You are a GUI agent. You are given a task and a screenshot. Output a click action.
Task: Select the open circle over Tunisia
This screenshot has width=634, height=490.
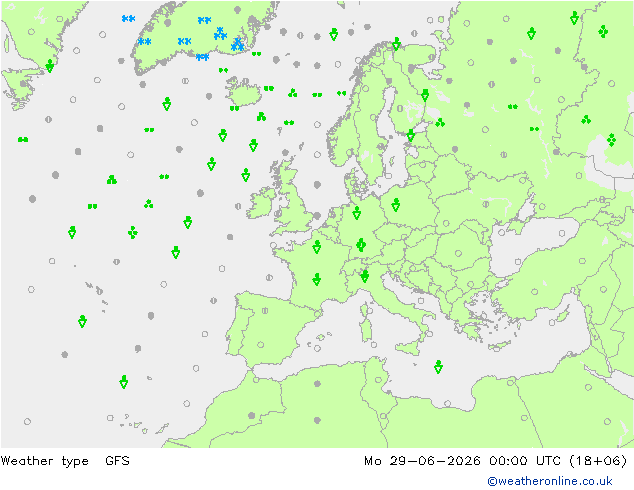click(378, 380)
